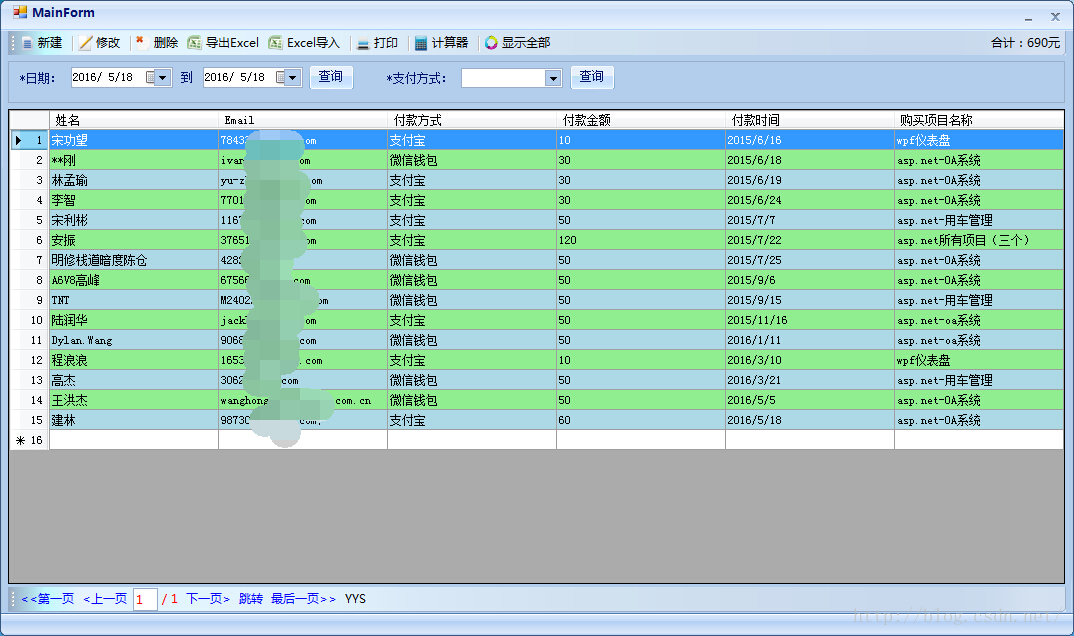Click the 查询 button next to 支付方式
This screenshot has height=636, width=1074.
tap(592, 77)
